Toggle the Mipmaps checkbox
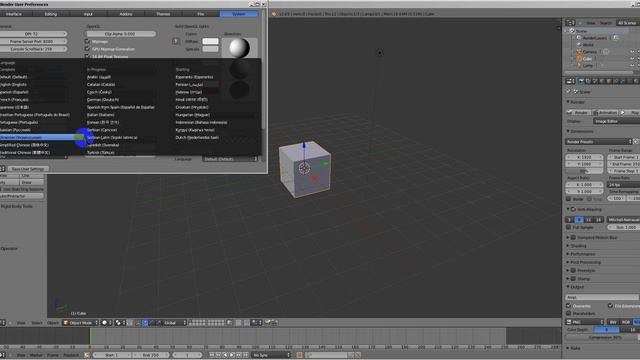 click(87, 41)
